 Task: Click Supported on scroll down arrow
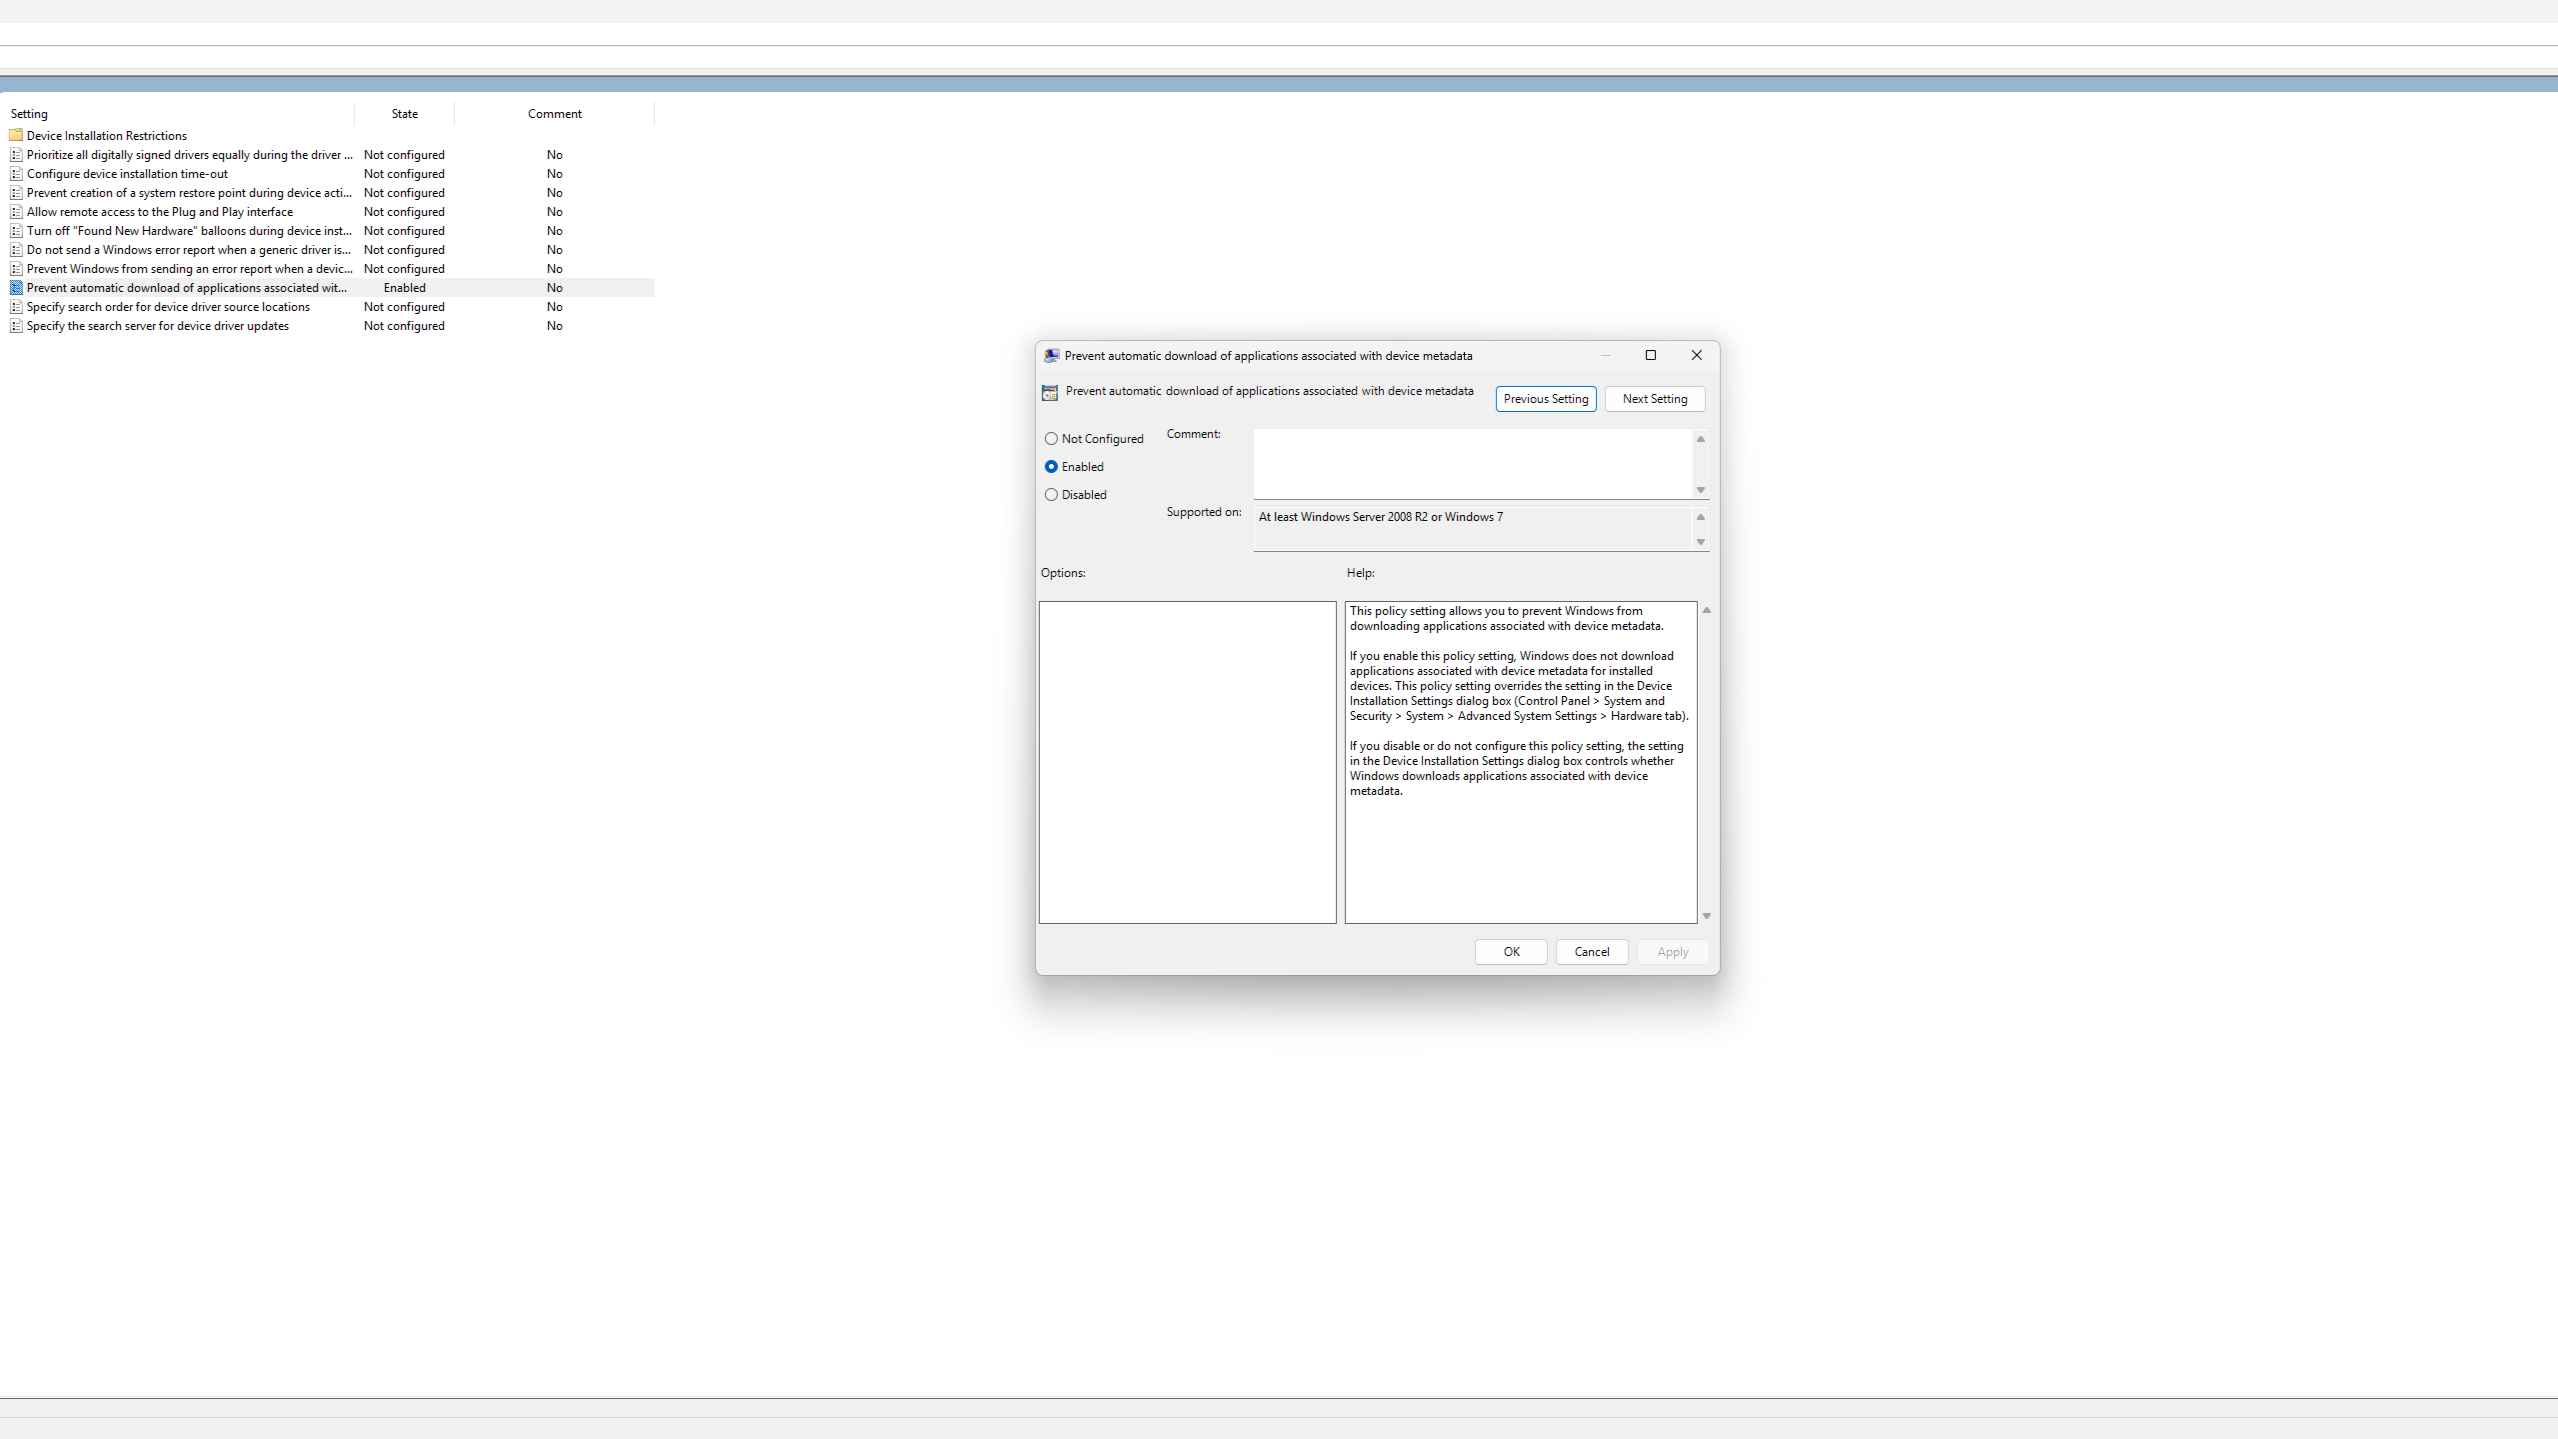click(x=1700, y=542)
